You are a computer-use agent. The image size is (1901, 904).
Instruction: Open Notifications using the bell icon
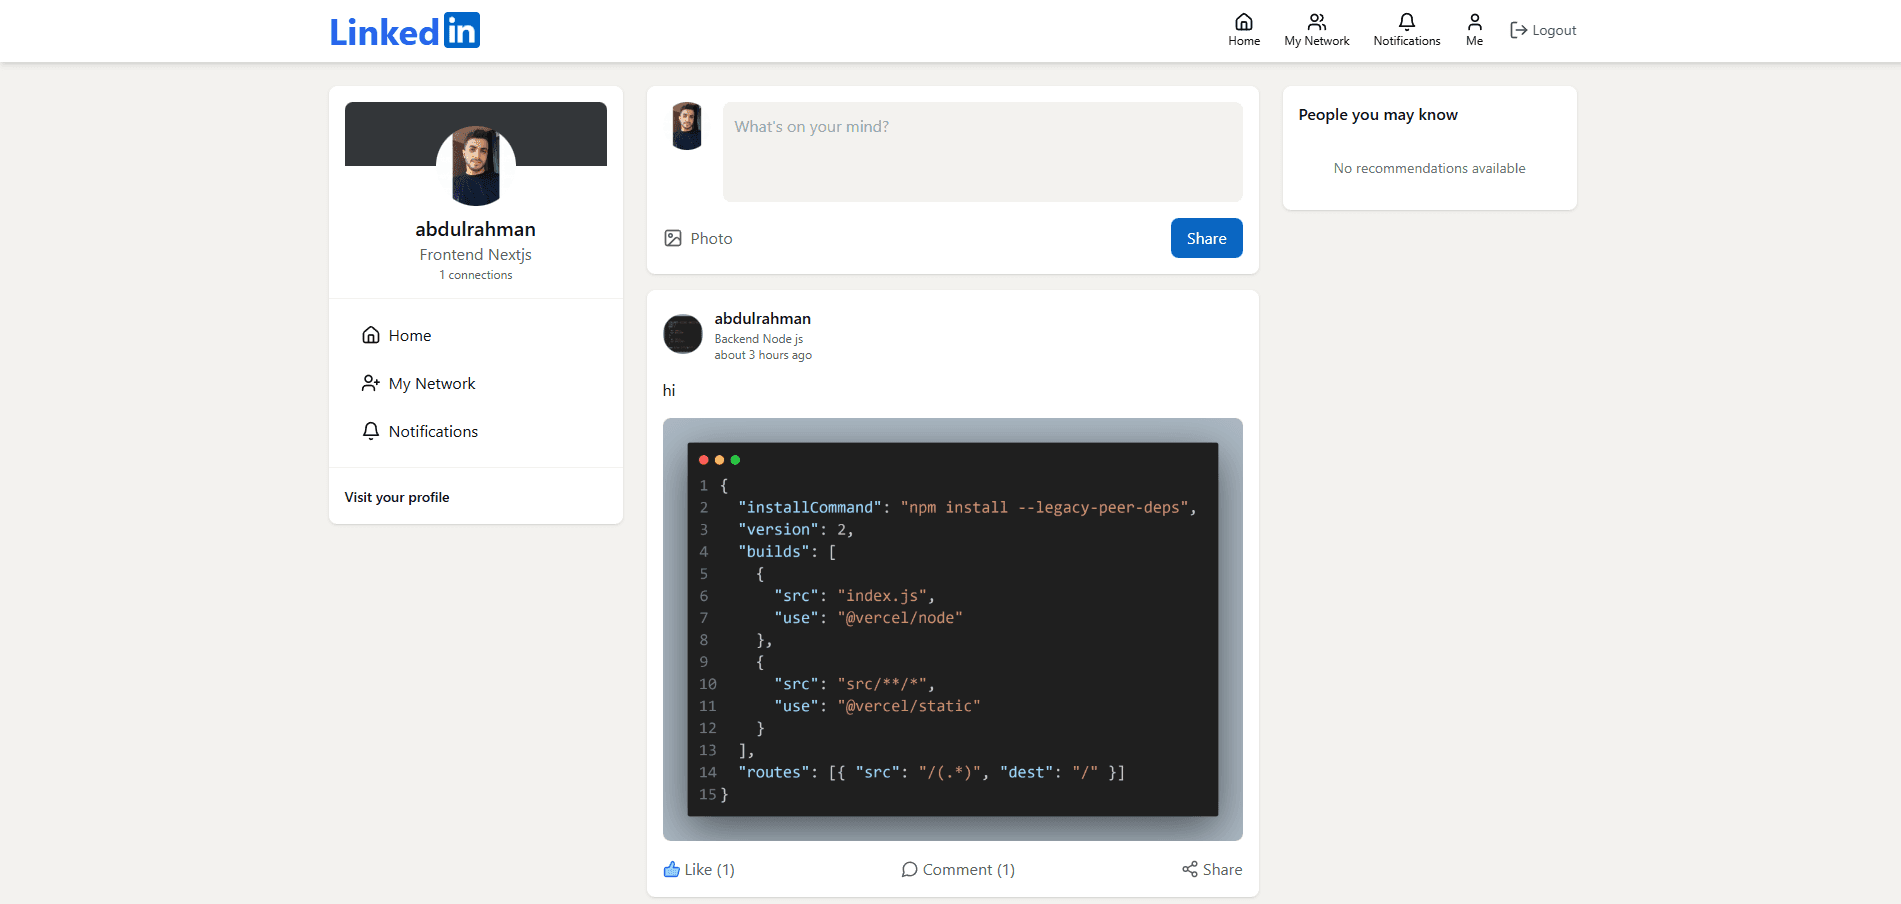click(x=1406, y=22)
